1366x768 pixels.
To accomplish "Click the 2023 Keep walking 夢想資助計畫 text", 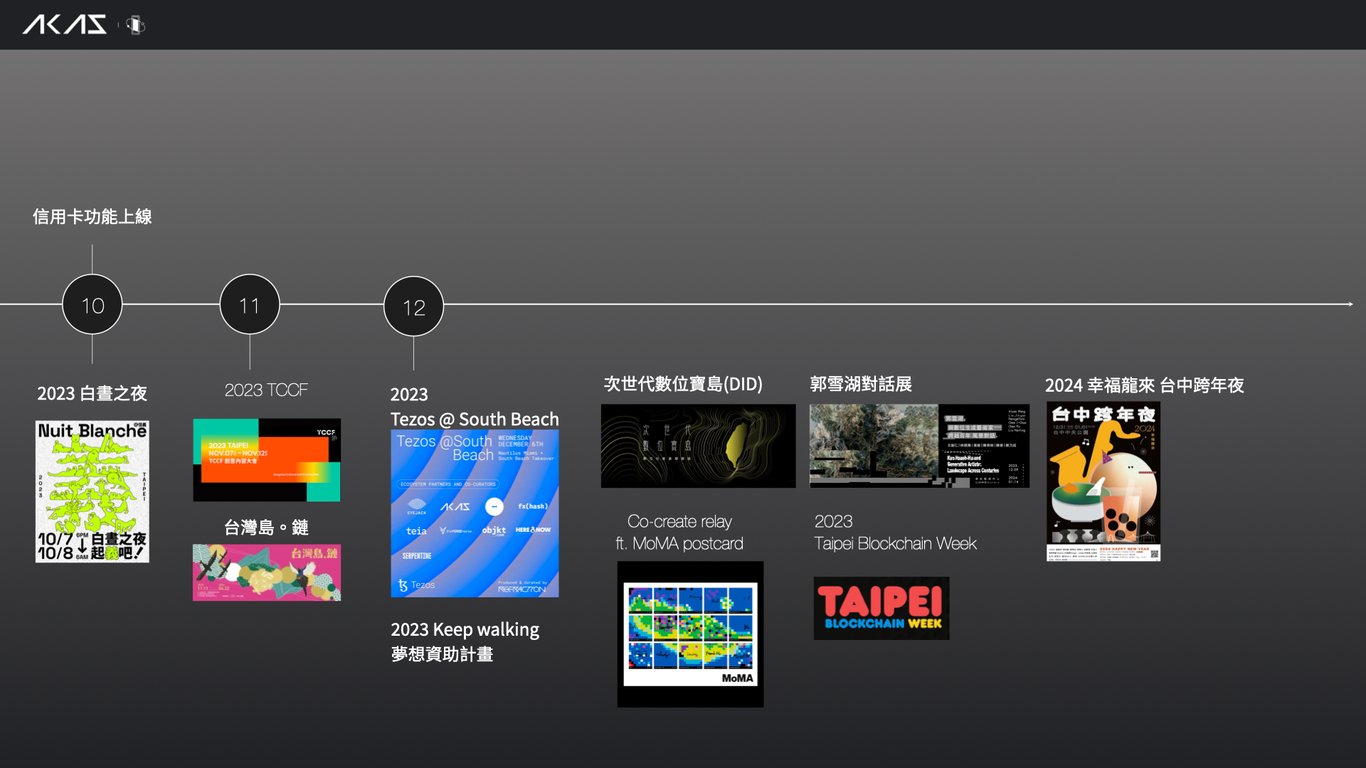I will (465, 641).
